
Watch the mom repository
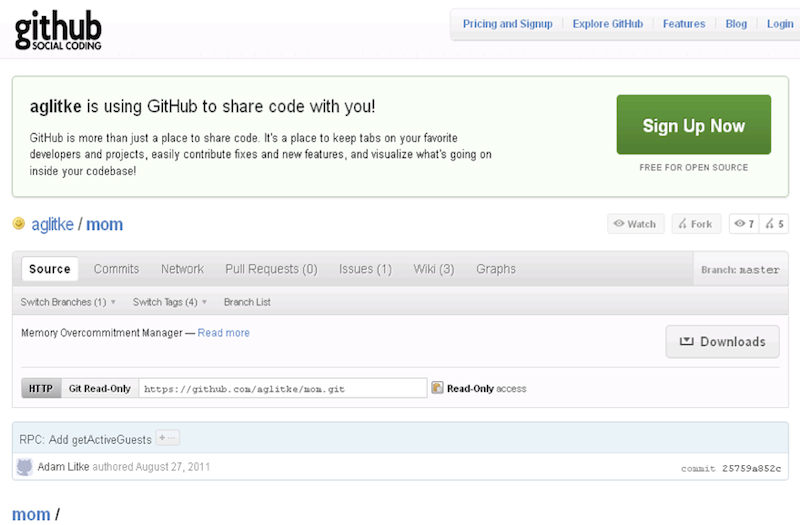click(x=635, y=224)
